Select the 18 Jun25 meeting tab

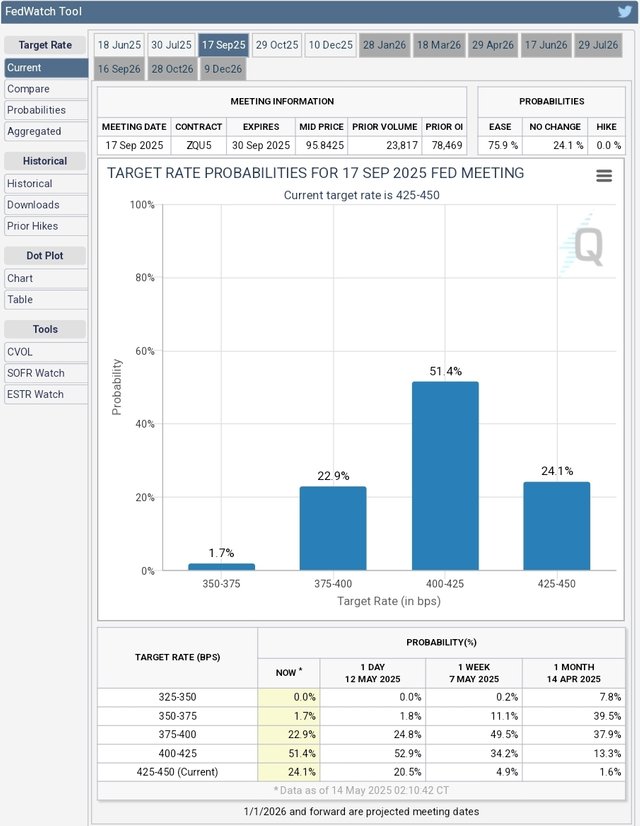pos(119,45)
